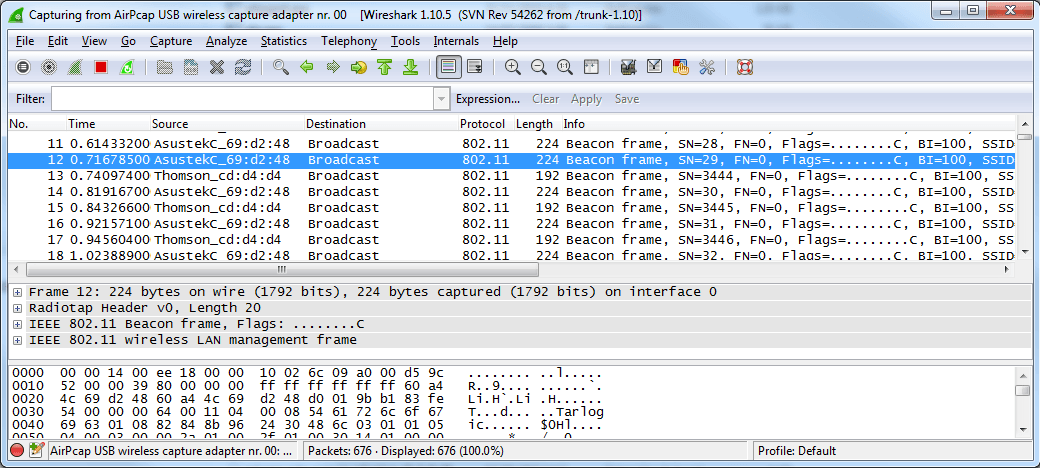Restart the running live capture
The height and width of the screenshot is (470, 1040).
(x=127, y=67)
